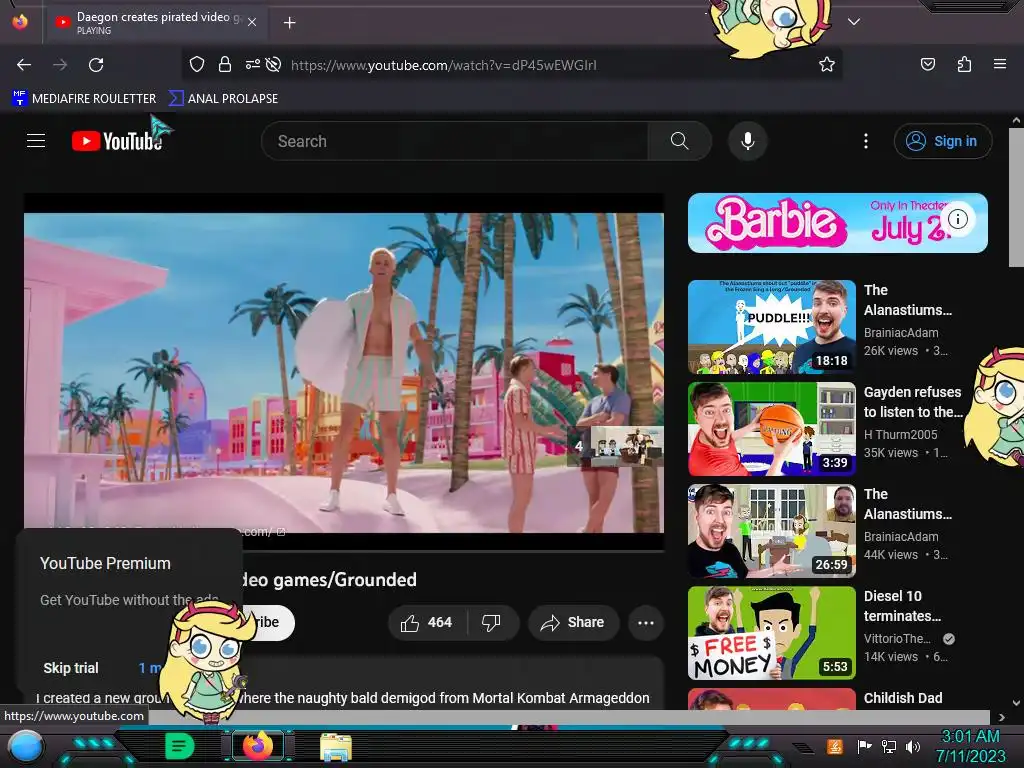Click H Thurm2005 channel name
The width and height of the screenshot is (1024, 768).
pos(901,434)
